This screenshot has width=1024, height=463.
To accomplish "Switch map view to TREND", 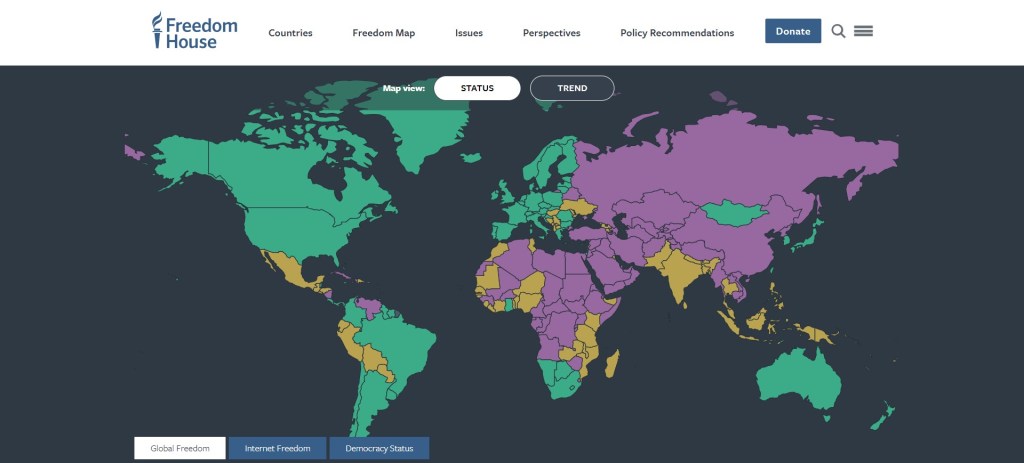I will (x=572, y=88).
